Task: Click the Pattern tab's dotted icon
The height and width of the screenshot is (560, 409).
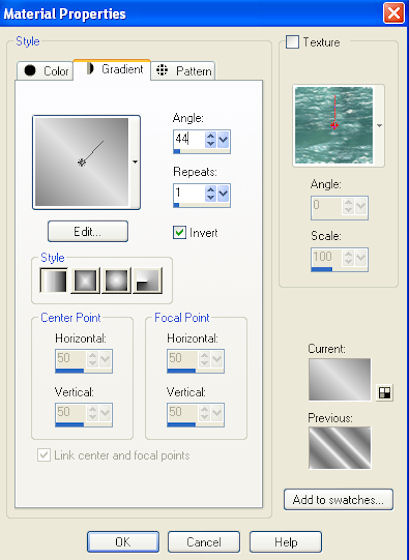Action: [162, 70]
